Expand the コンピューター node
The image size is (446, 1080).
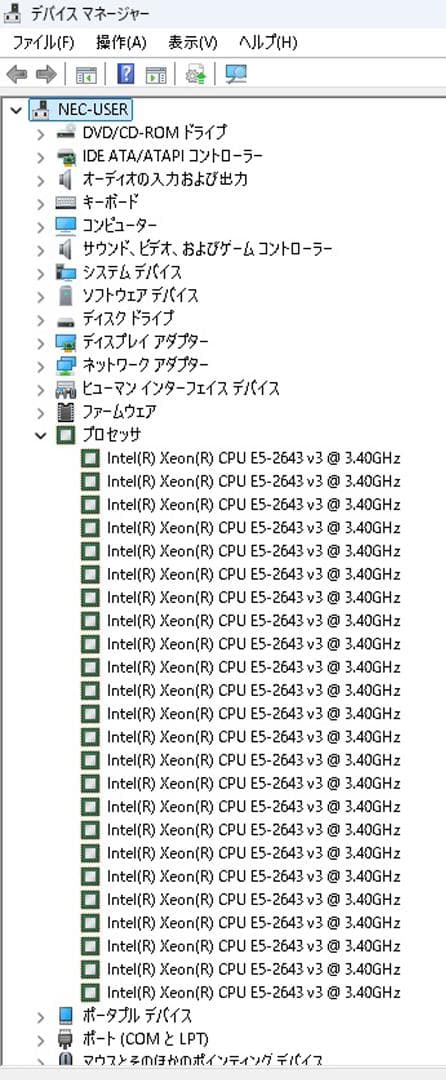tap(41, 226)
